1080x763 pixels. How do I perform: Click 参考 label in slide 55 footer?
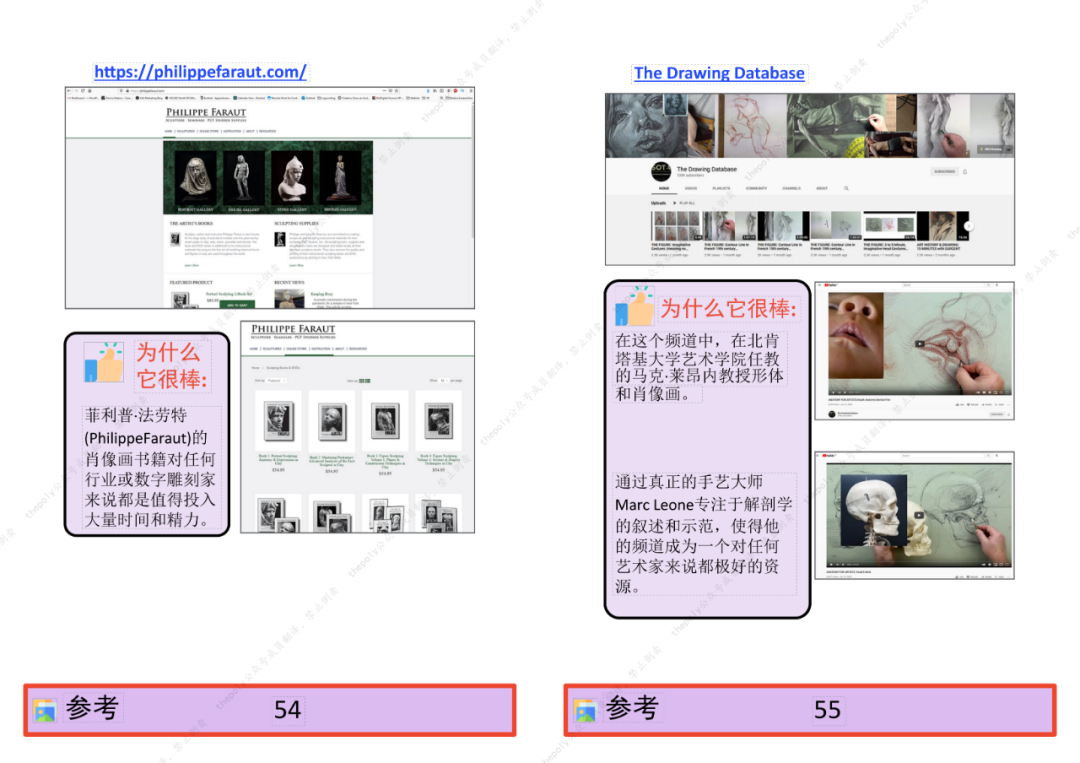[632, 708]
